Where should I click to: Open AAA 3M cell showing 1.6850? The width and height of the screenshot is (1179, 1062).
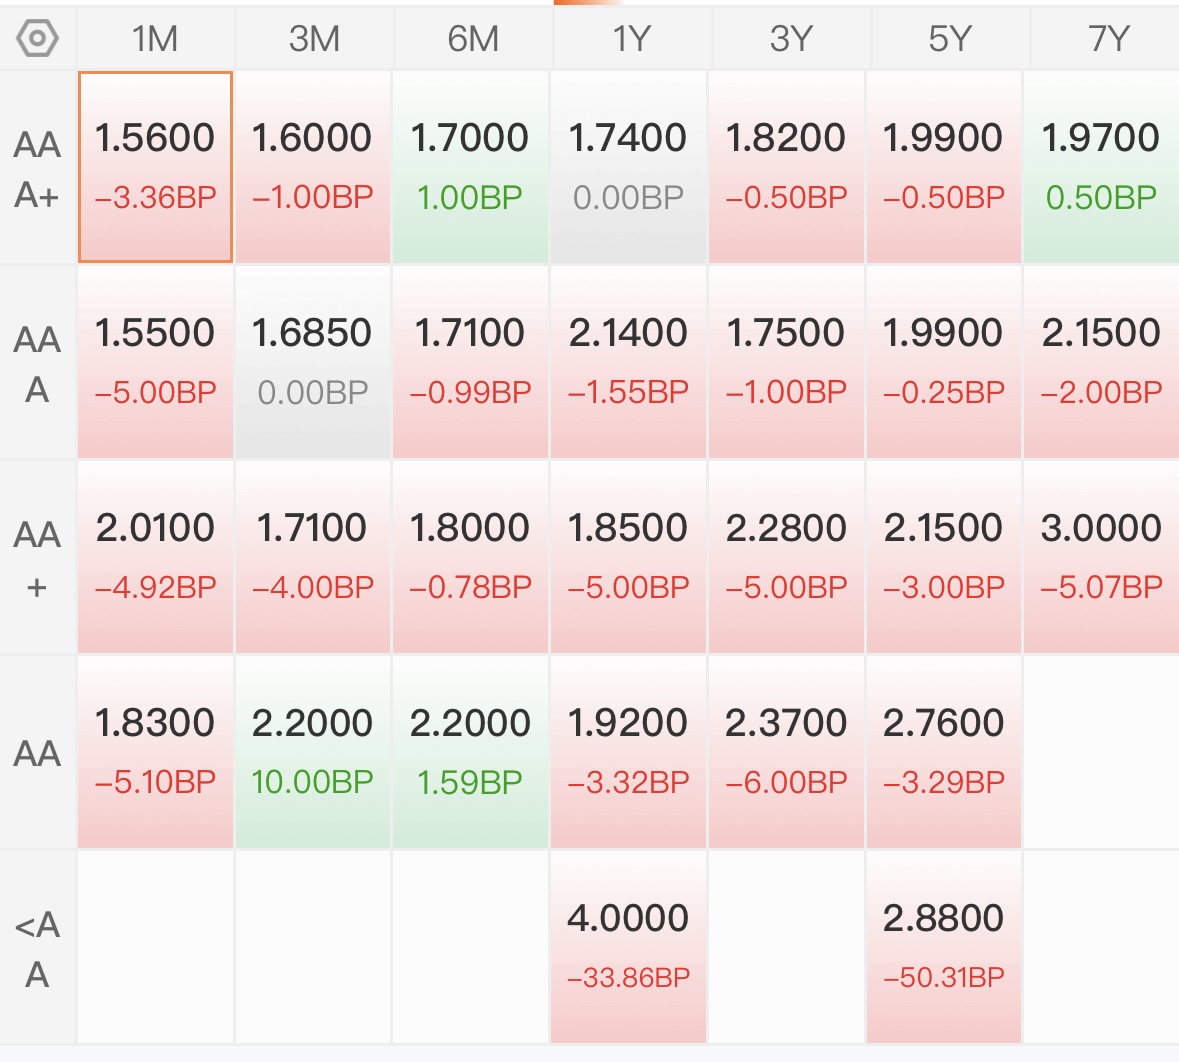pos(313,363)
